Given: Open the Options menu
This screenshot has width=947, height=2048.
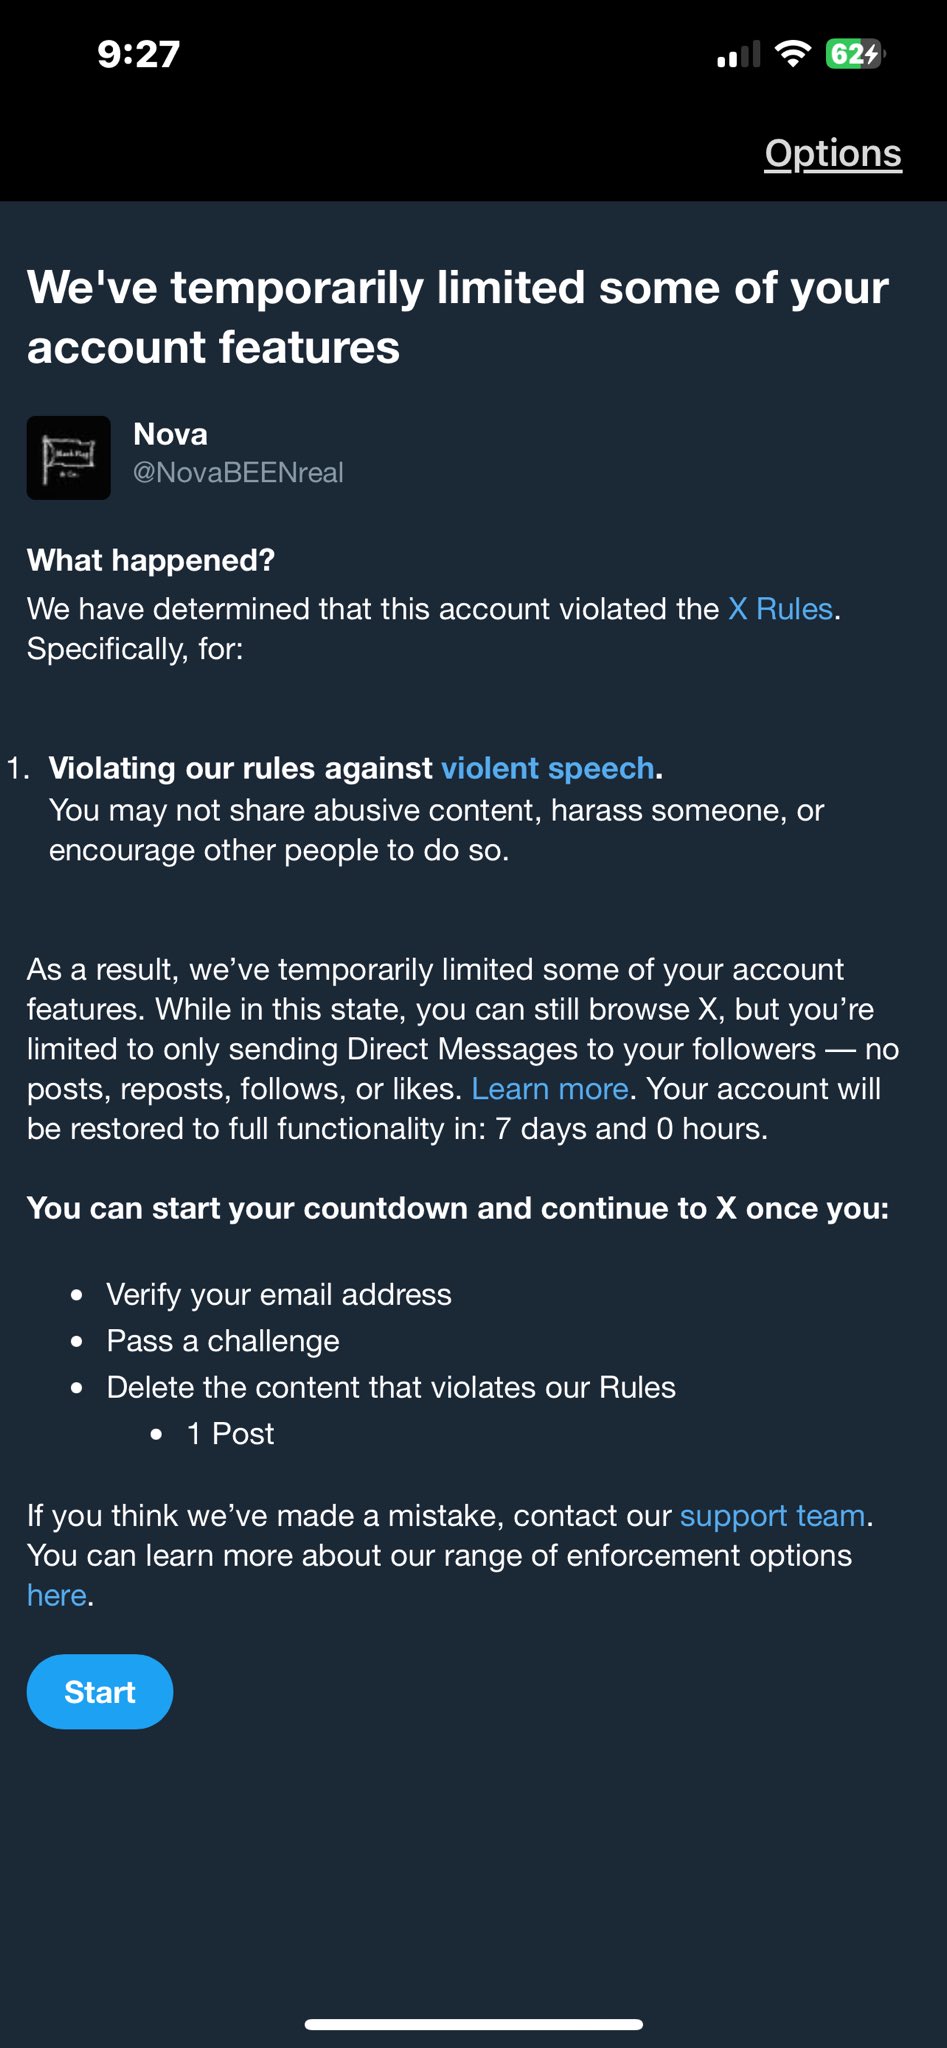Looking at the screenshot, I should 833,154.
